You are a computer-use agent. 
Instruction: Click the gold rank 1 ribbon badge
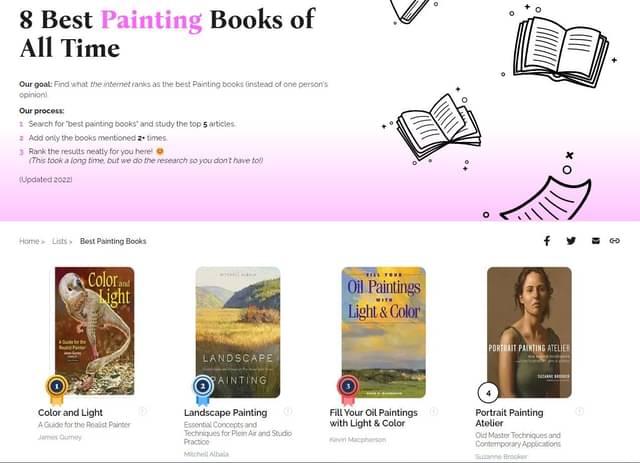57,389
